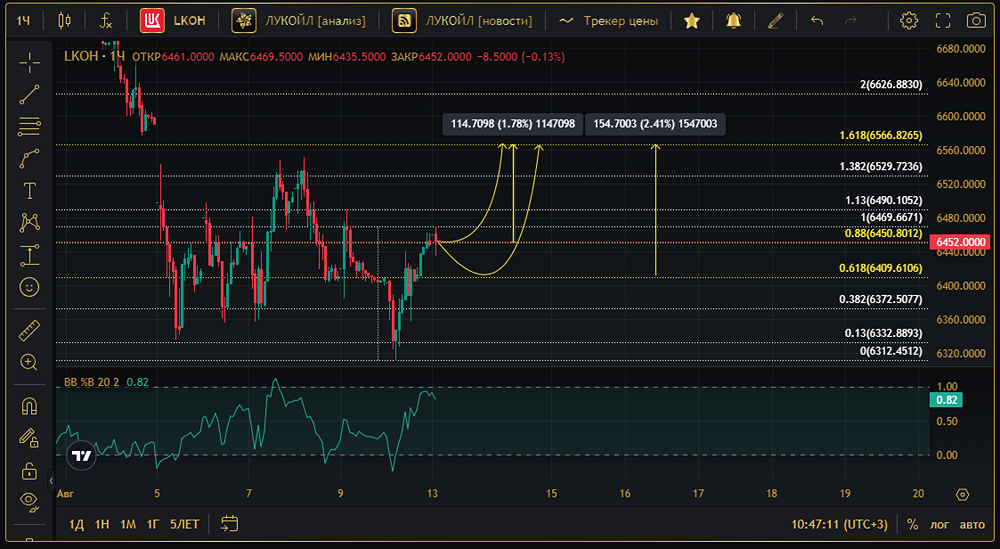Image resolution: width=1000 pixels, height=549 pixels.
Task: Select the text annotation tool
Action: [29, 191]
